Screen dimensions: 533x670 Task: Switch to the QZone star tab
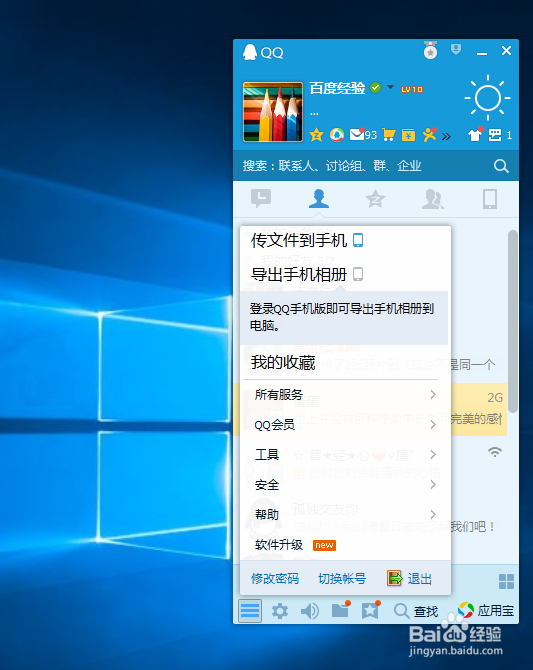tap(375, 199)
